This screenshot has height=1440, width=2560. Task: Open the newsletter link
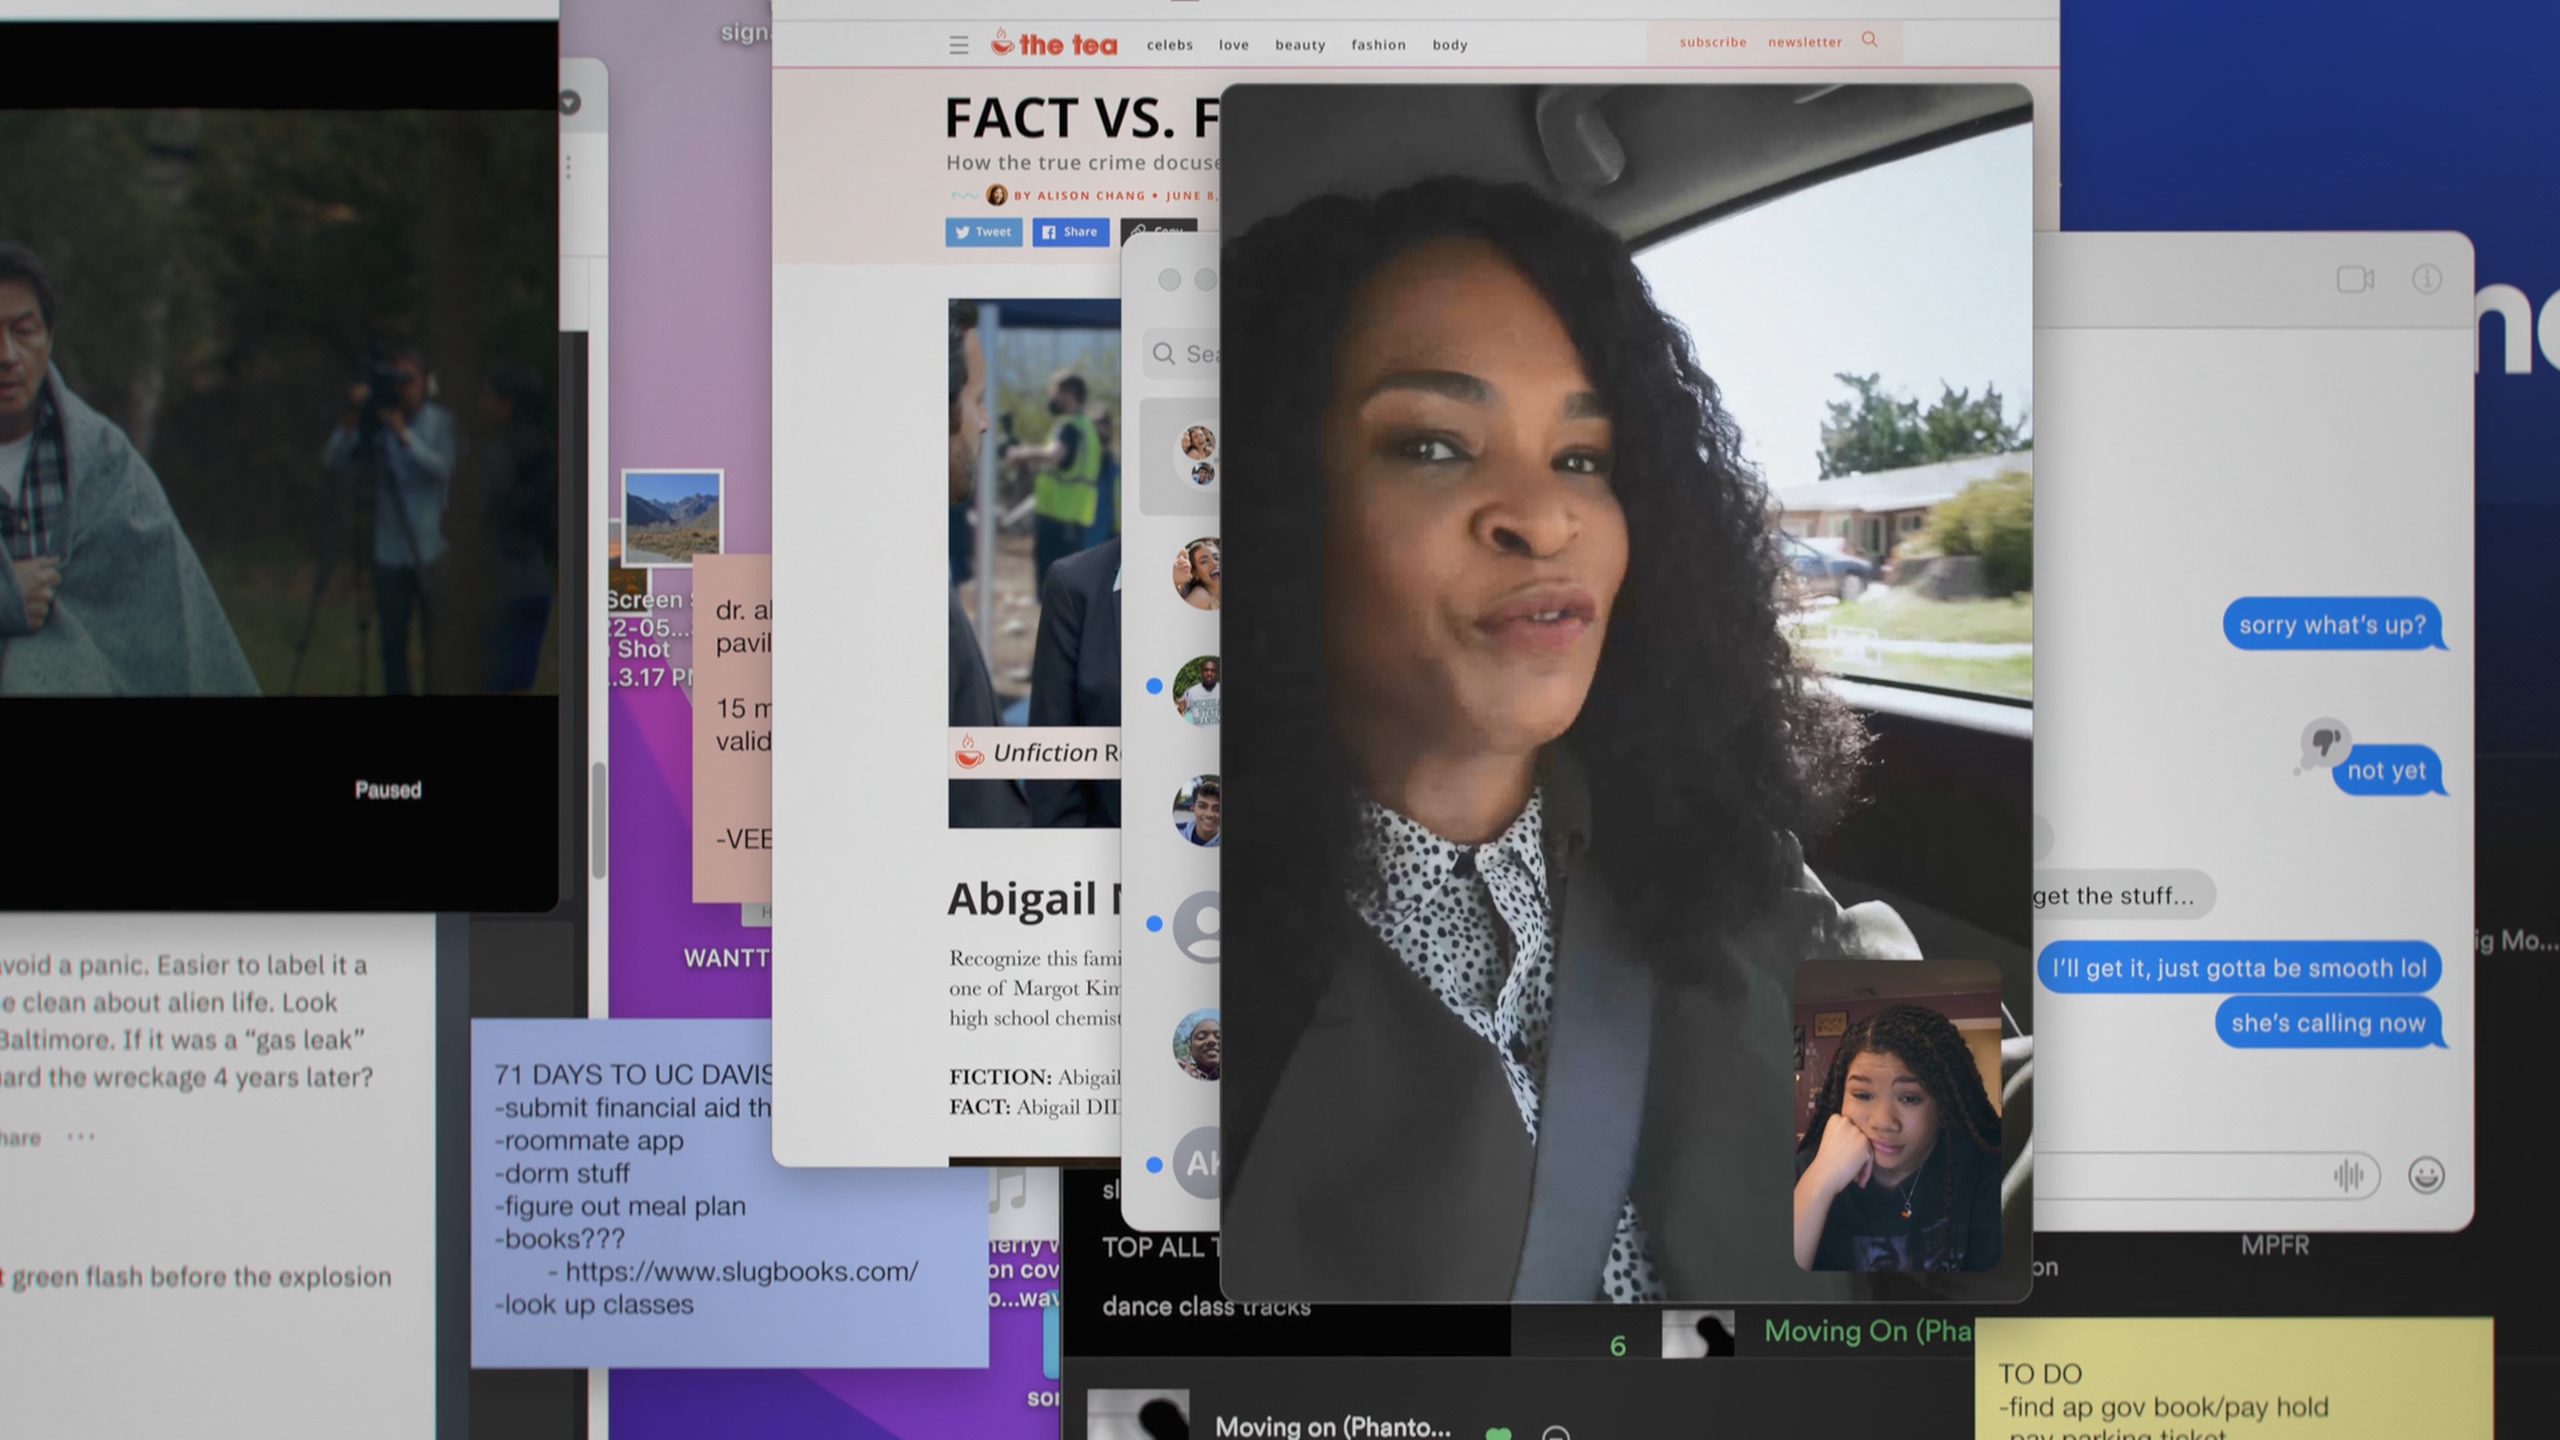click(1804, 42)
